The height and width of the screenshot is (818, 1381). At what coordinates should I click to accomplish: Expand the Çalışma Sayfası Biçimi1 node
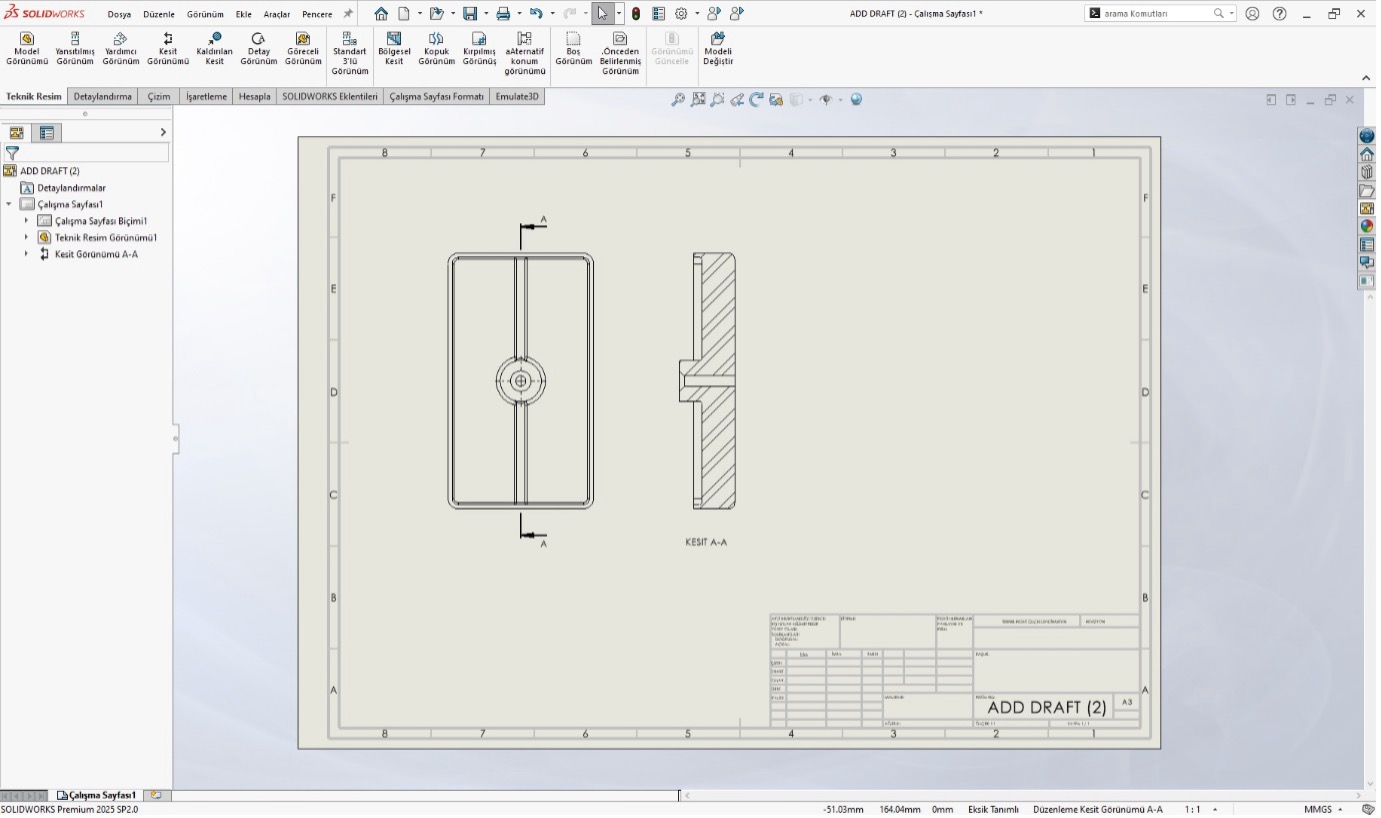[26, 221]
